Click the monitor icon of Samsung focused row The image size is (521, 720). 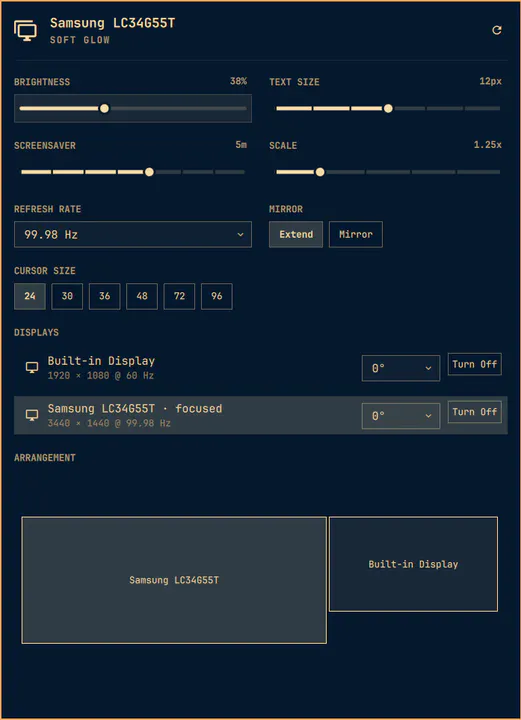point(32,416)
